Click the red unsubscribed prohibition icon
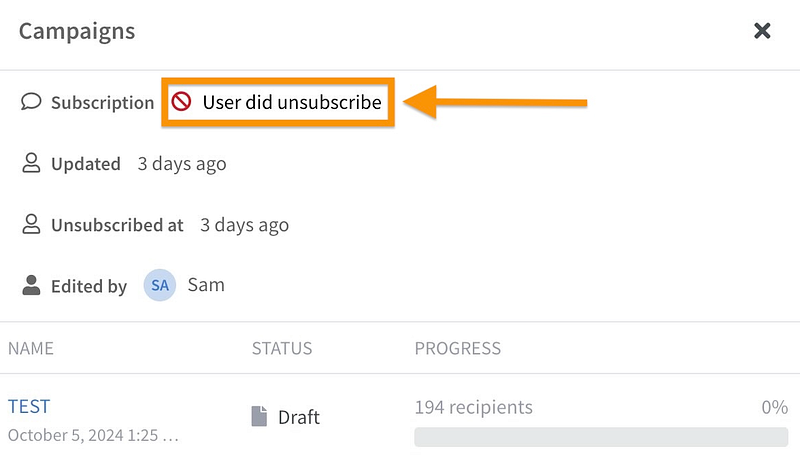800x462 pixels. pos(181,102)
